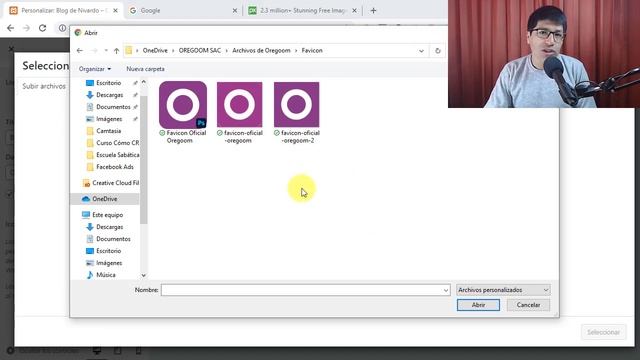Click OneDrive in the address breadcrumb
Screen dimensions: 640x360
point(155,51)
